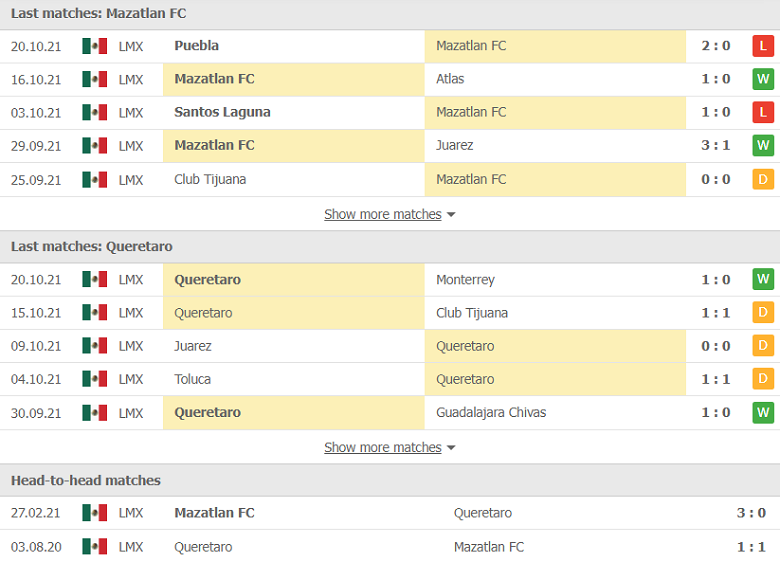
Task: Click red L badge for Santos Laguna match
Action: tap(763, 112)
